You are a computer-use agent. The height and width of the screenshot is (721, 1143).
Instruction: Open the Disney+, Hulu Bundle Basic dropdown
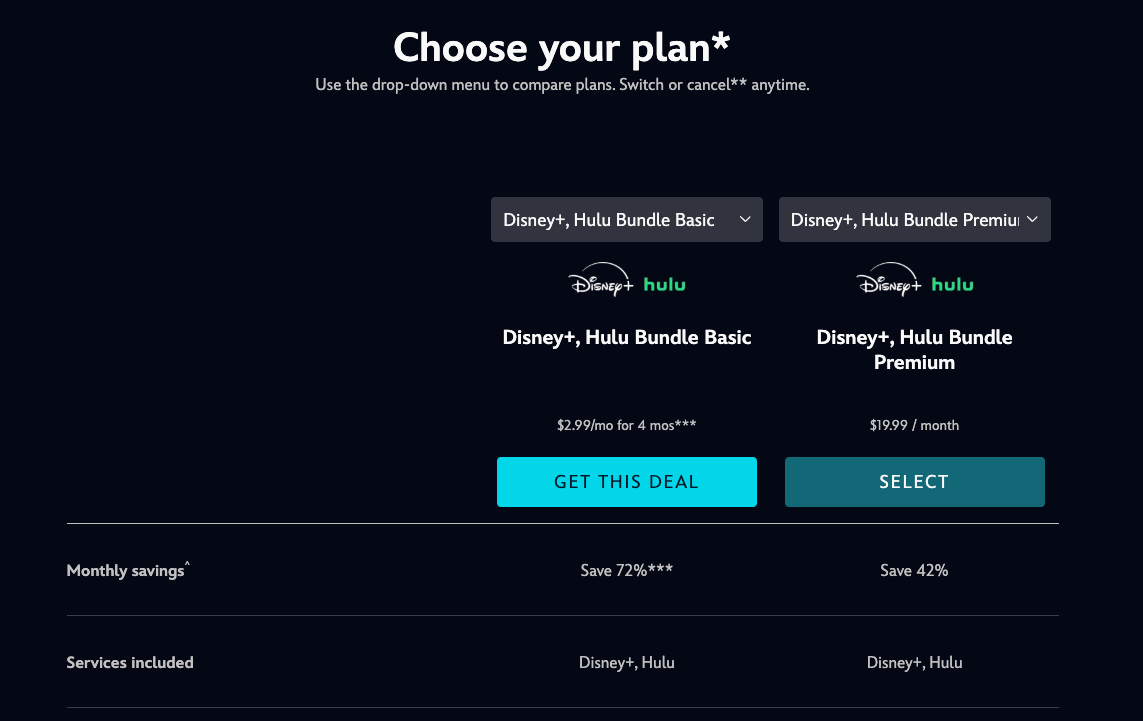(x=626, y=220)
